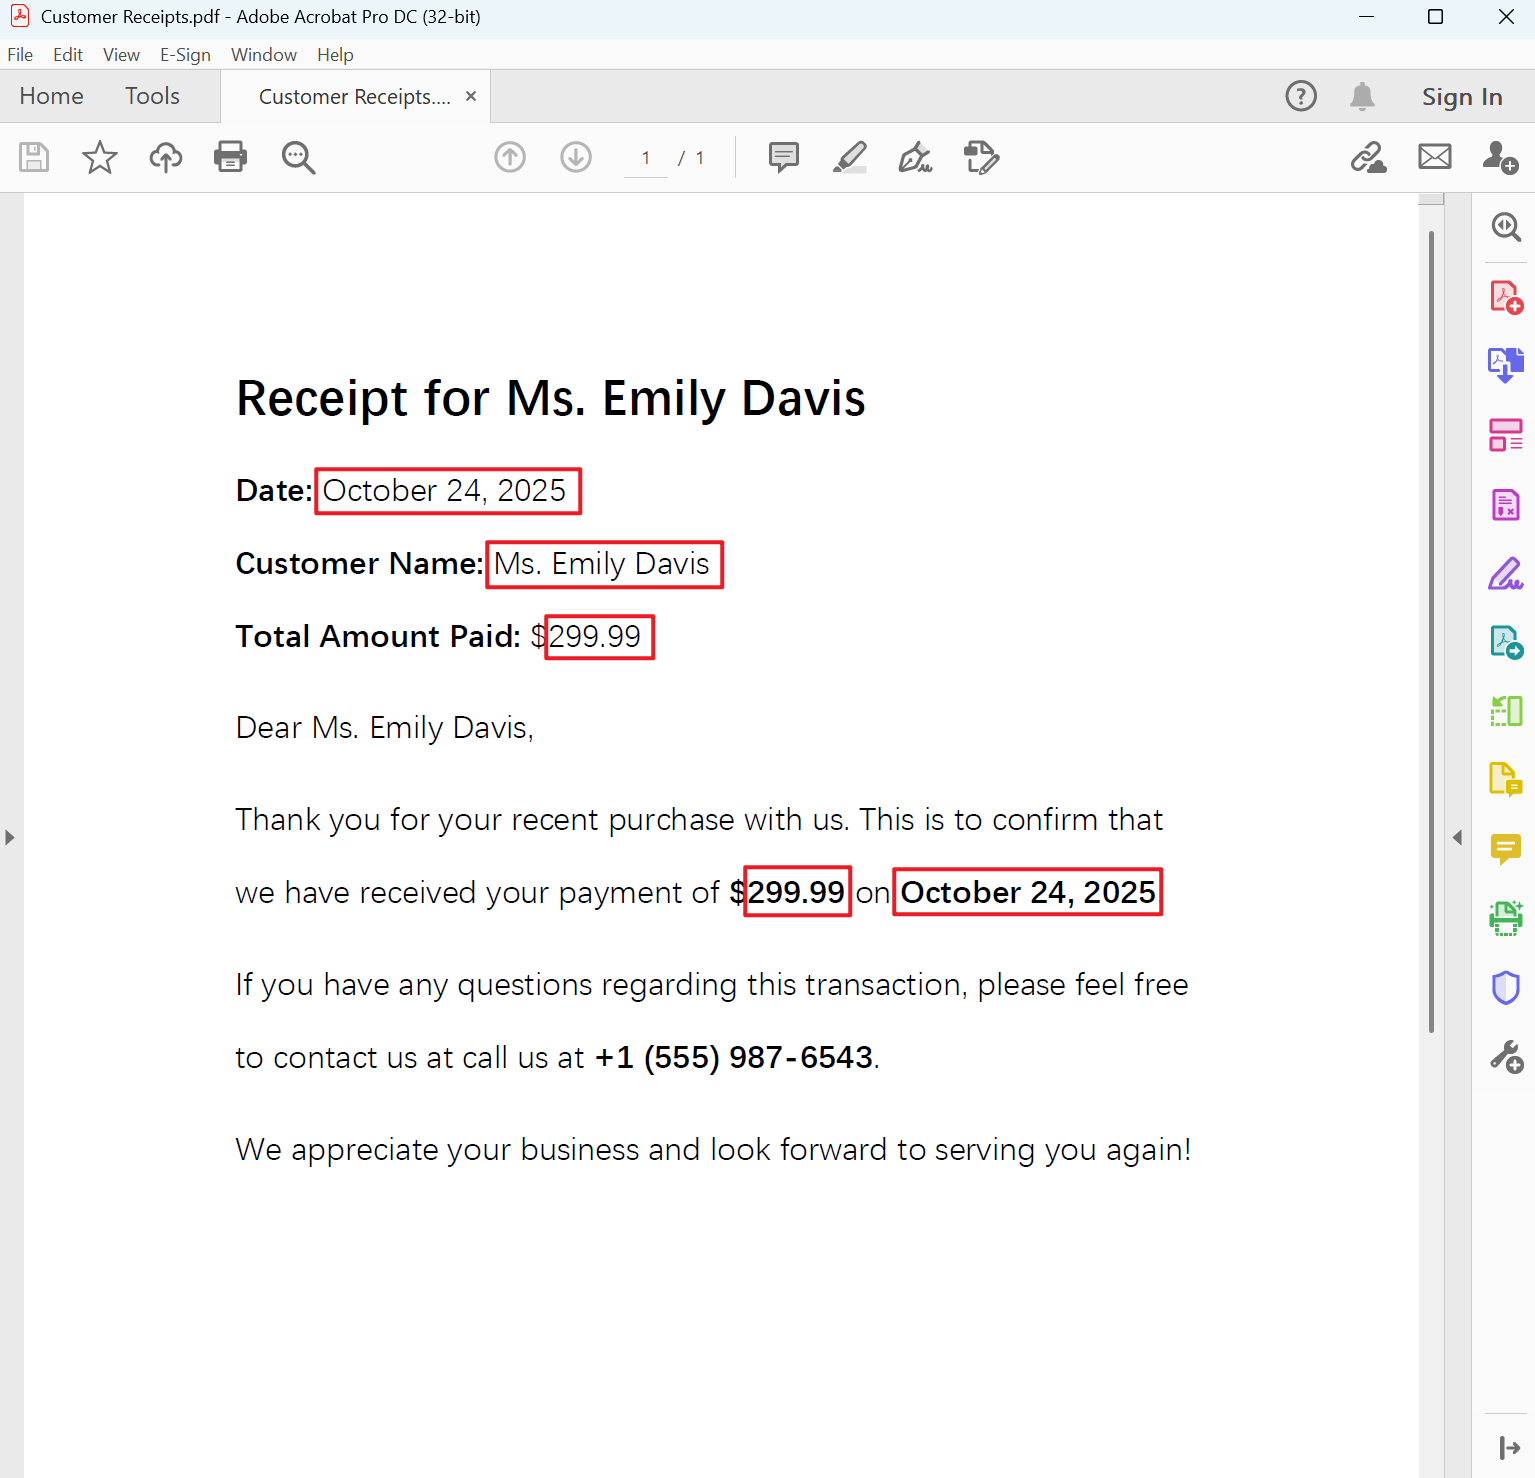Expand the left navigation pane
The height and width of the screenshot is (1478, 1535).
10,837
